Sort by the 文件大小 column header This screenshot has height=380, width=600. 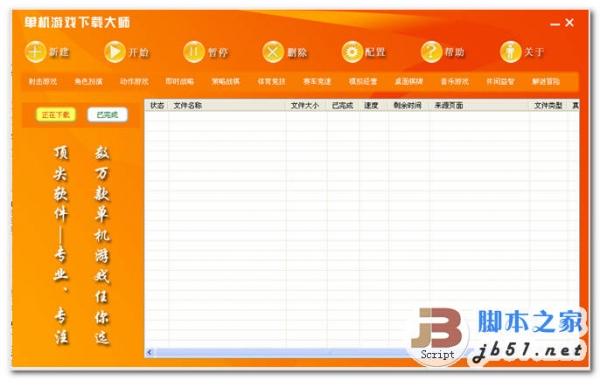306,105
